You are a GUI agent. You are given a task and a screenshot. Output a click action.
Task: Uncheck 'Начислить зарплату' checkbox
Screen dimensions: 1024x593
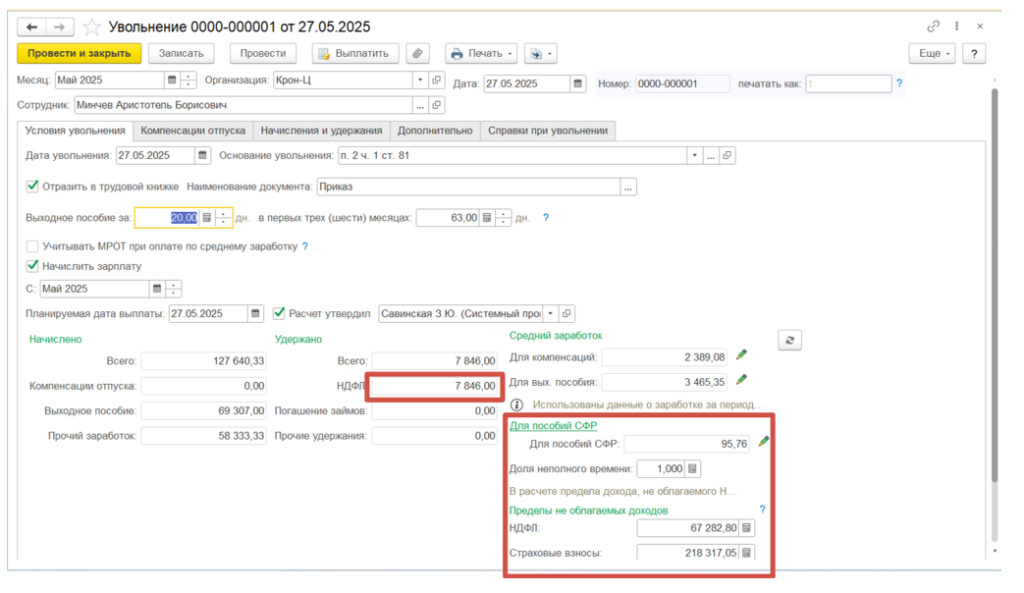pyautogui.click(x=32, y=266)
